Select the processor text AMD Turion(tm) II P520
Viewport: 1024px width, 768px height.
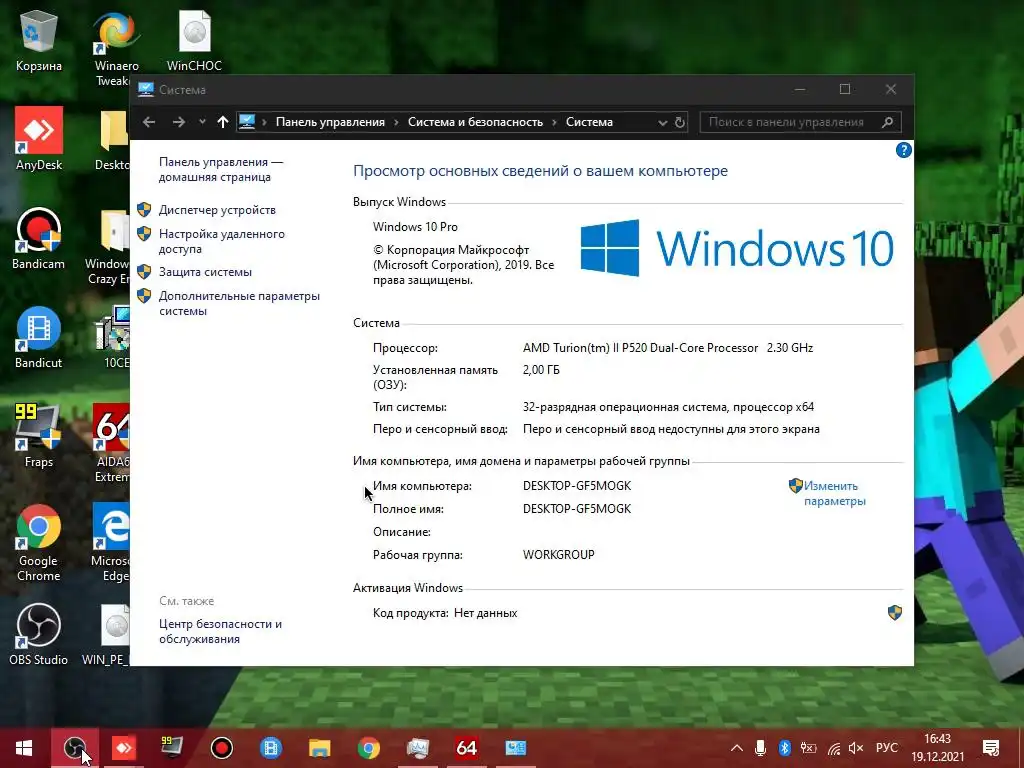pyautogui.click(x=667, y=347)
